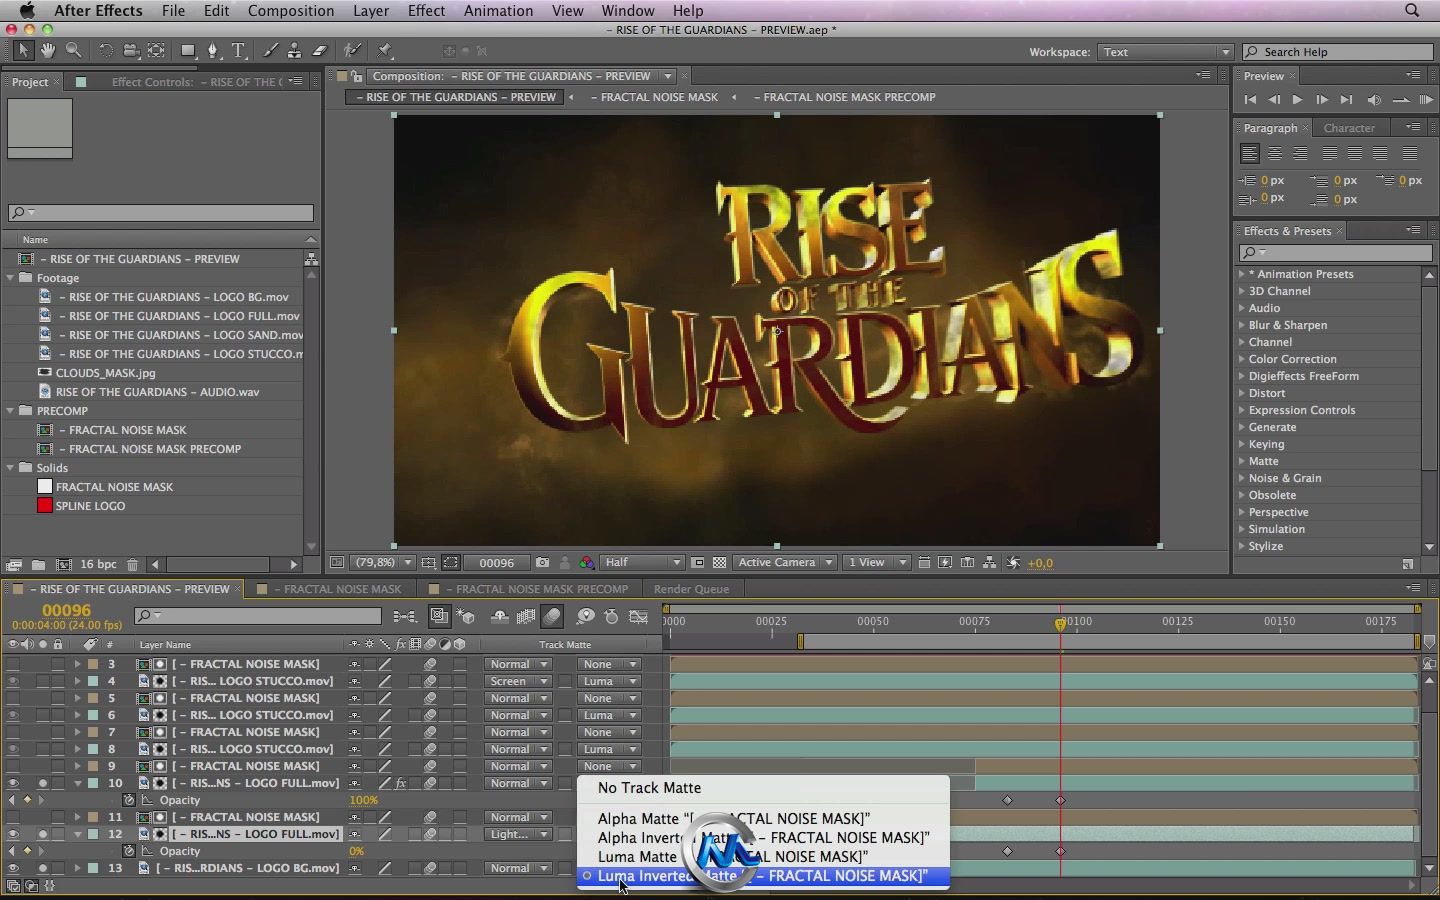Enable Motion Blur for timeline layers
Image resolution: width=1440 pixels, height=900 pixels.
(552, 617)
